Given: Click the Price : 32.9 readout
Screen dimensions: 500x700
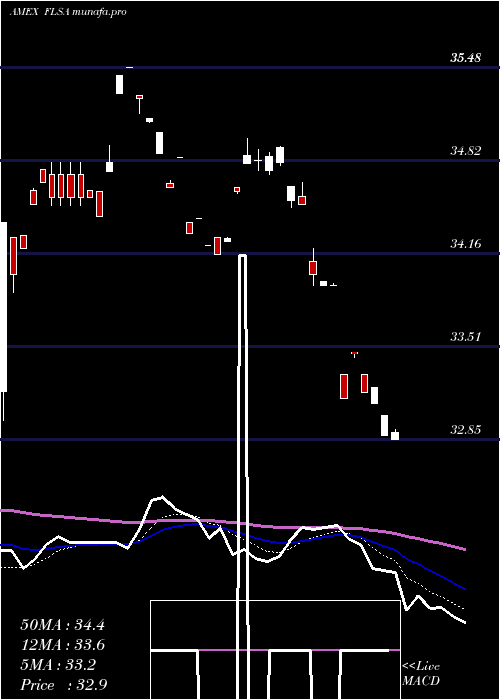Looking at the screenshot, I should coord(63,685).
